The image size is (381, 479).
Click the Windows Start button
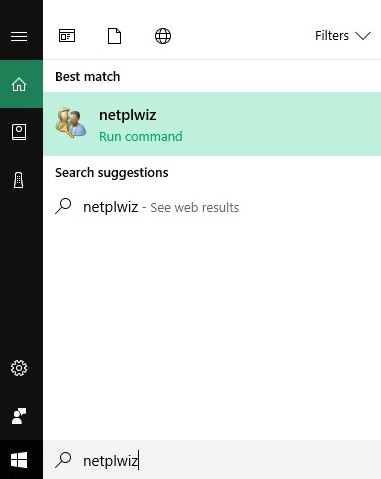click(x=19, y=460)
